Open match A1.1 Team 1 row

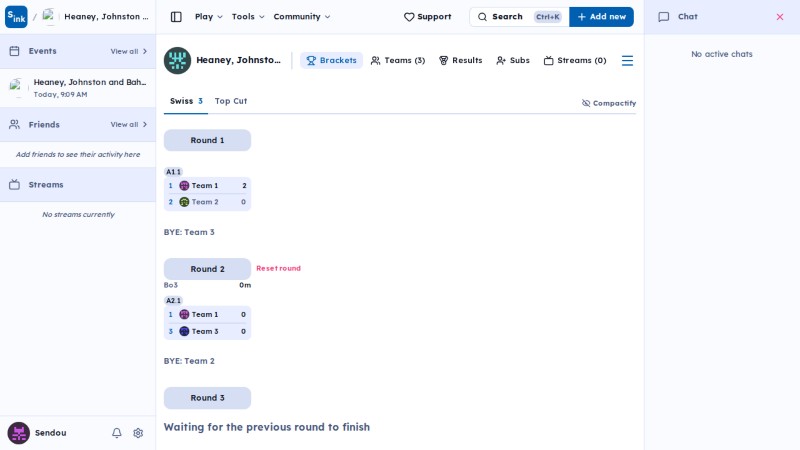(207, 186)
